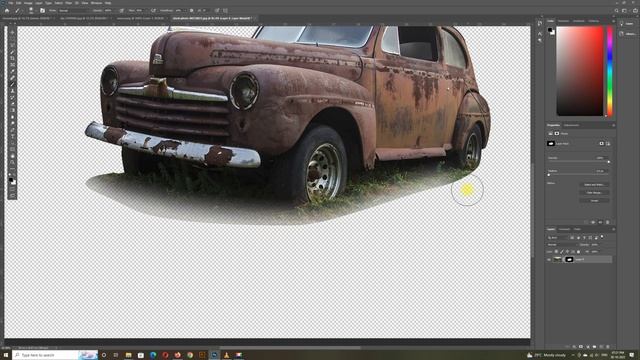This screenshot has height=360, width=640.
Task: Add vector mask icon in Properties
Action: (x=608, y=144)
